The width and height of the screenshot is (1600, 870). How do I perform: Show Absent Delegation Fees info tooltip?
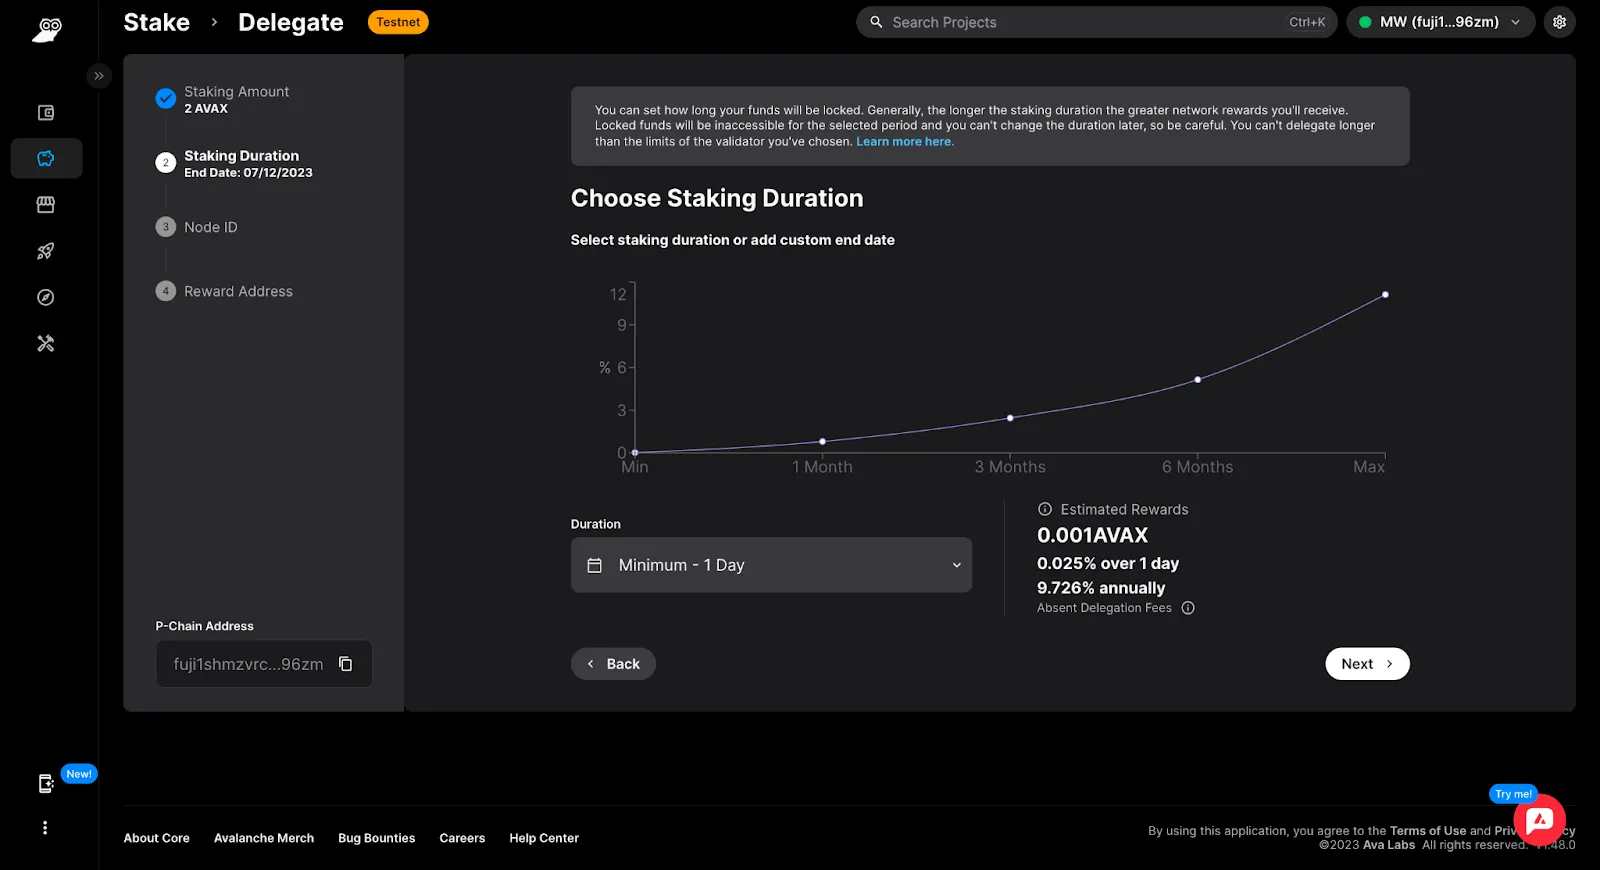coord(1188,608)
